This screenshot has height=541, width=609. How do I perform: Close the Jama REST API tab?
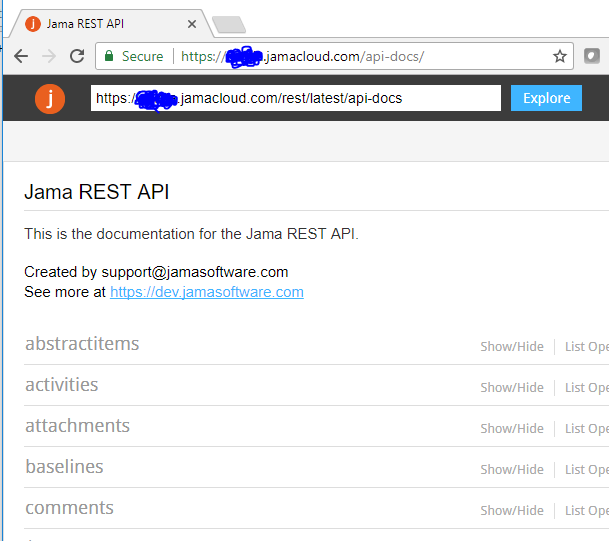pos(191,24)
